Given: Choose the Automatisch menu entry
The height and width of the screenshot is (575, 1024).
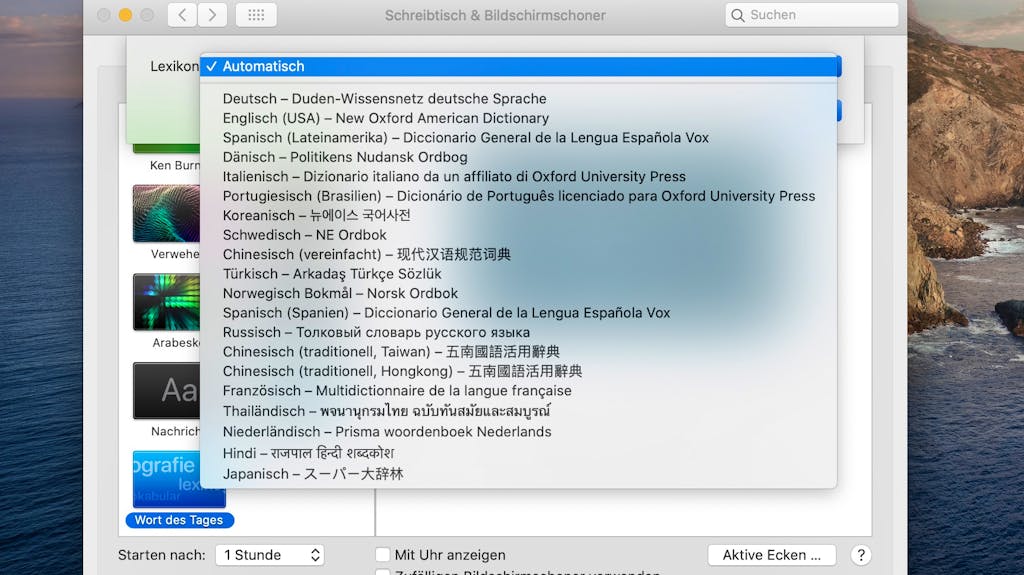Looking at the screenshot, I should pos(520,66).
